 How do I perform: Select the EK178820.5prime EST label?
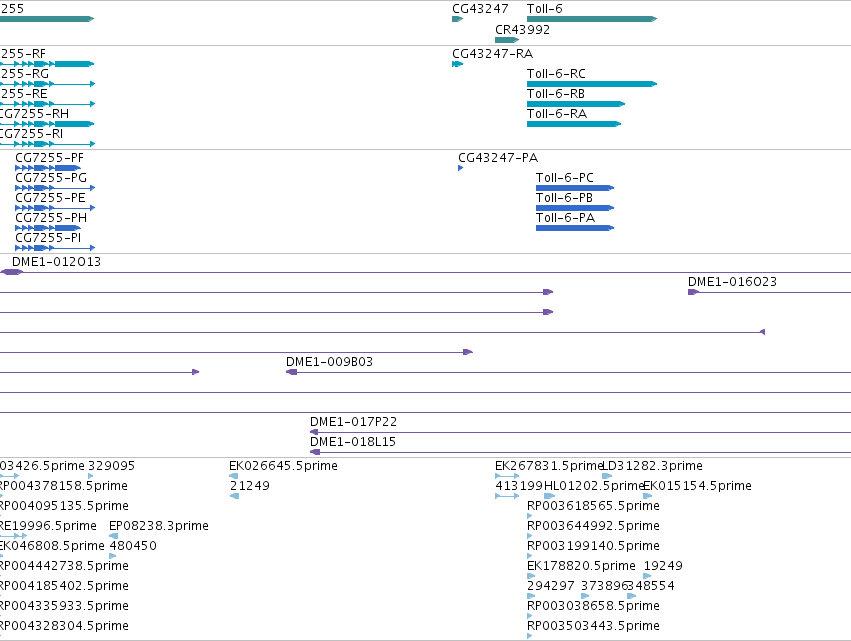(x=581, y=567)
